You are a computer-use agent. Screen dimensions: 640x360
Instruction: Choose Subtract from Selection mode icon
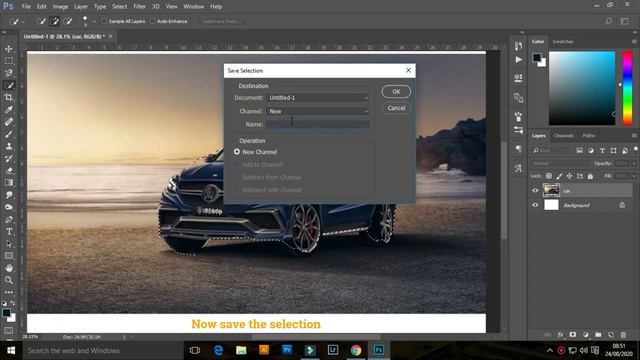67,21
